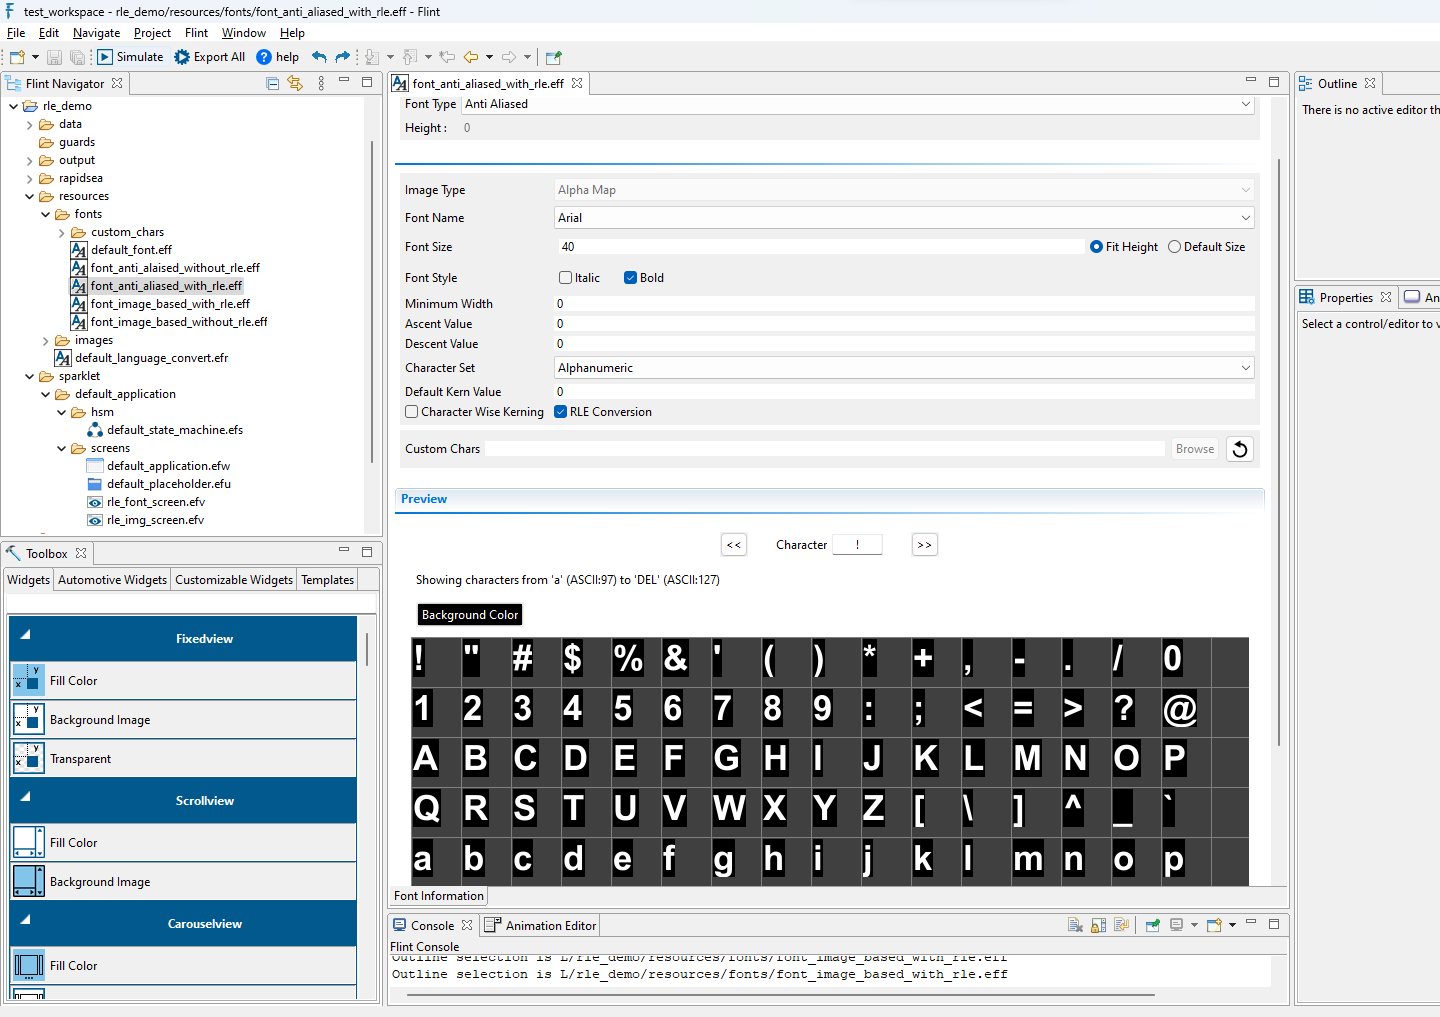Click the Font Size input field
The width and height of the screenshot is (1440, 1017).
[818, 247]
